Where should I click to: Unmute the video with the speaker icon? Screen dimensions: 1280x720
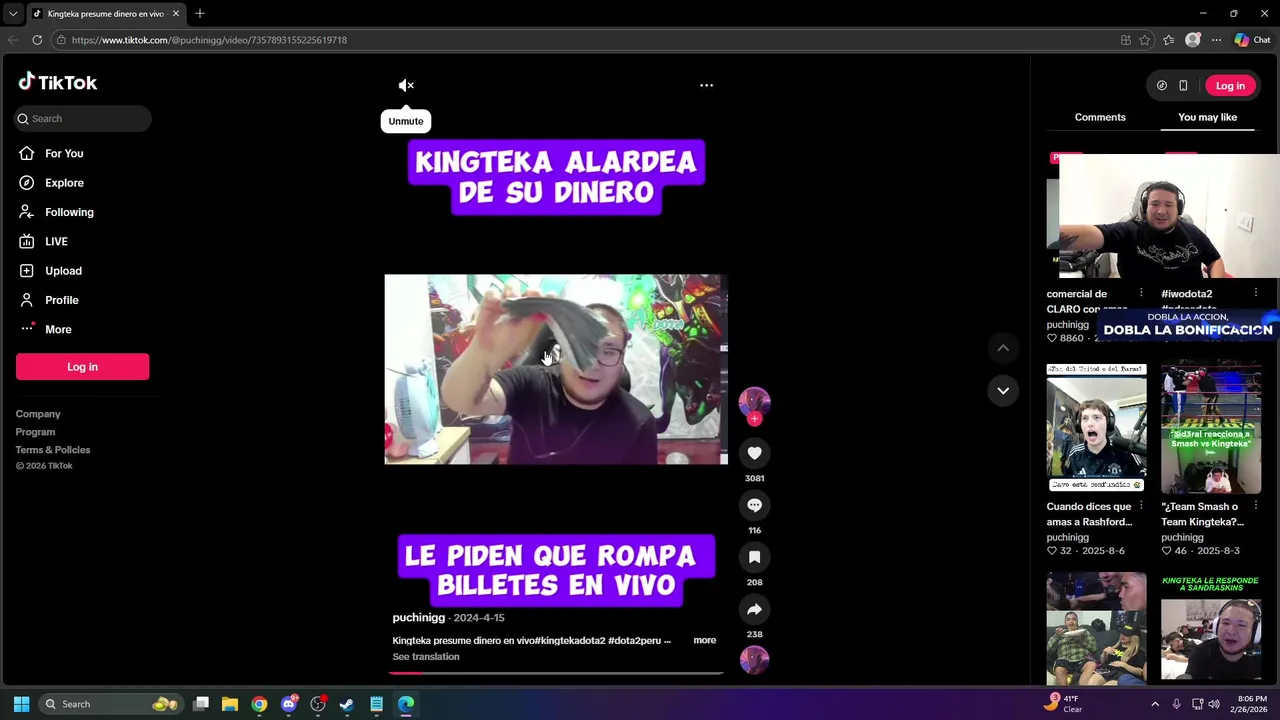coord(406,85)
